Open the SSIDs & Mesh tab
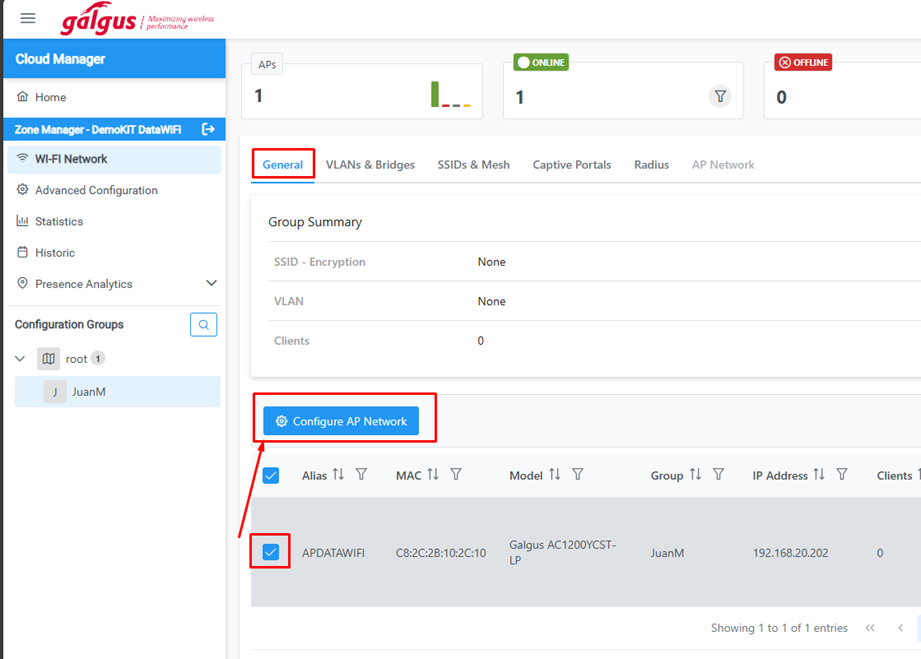This screenshot has height=659, width=921. tap(473, 165)
